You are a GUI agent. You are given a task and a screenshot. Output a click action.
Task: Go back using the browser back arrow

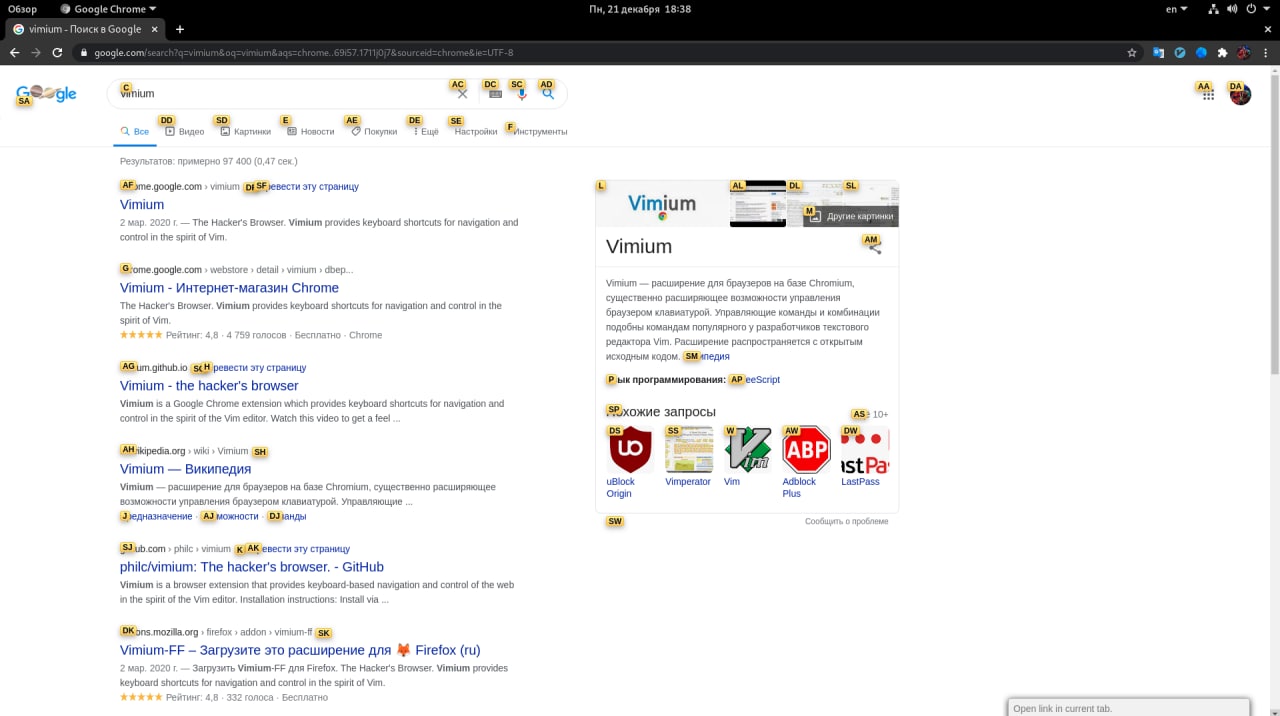click(14, 52)
